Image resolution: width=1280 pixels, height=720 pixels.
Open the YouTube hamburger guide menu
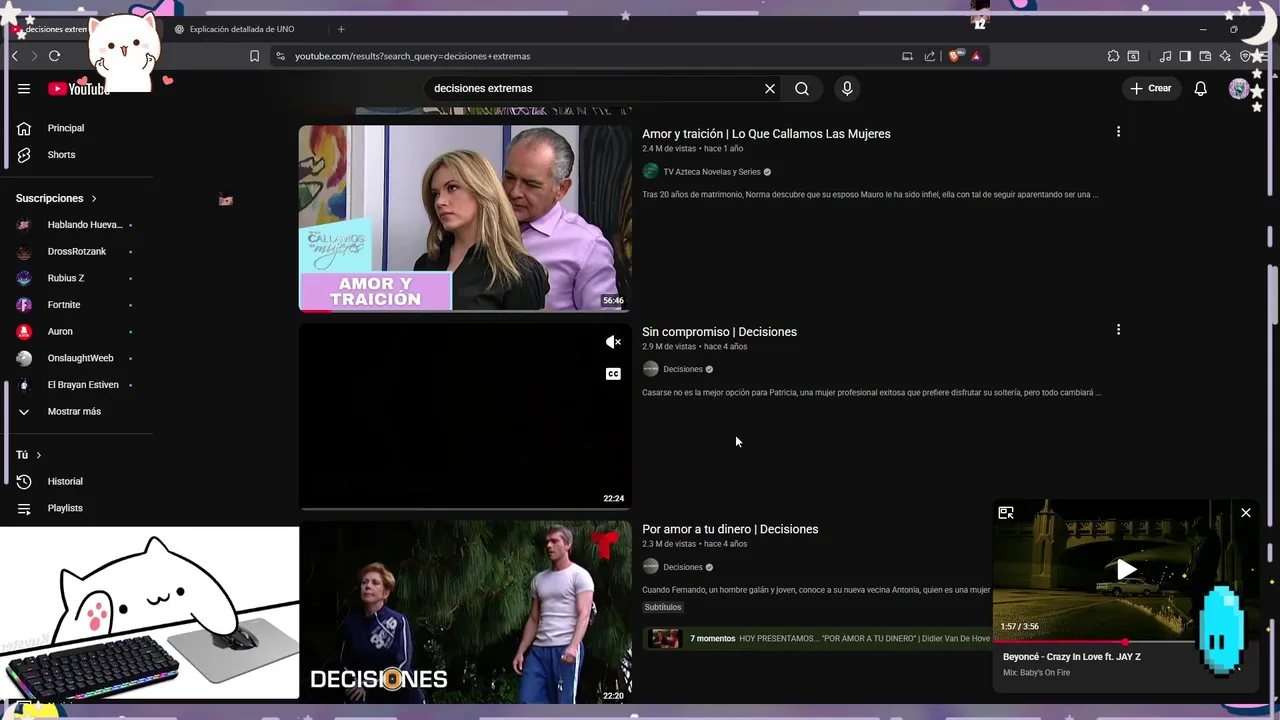[x=24, y=88]
